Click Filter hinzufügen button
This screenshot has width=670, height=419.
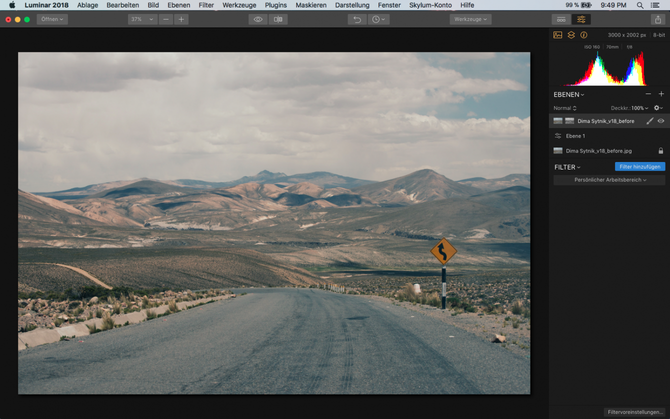tap(640, 167)
